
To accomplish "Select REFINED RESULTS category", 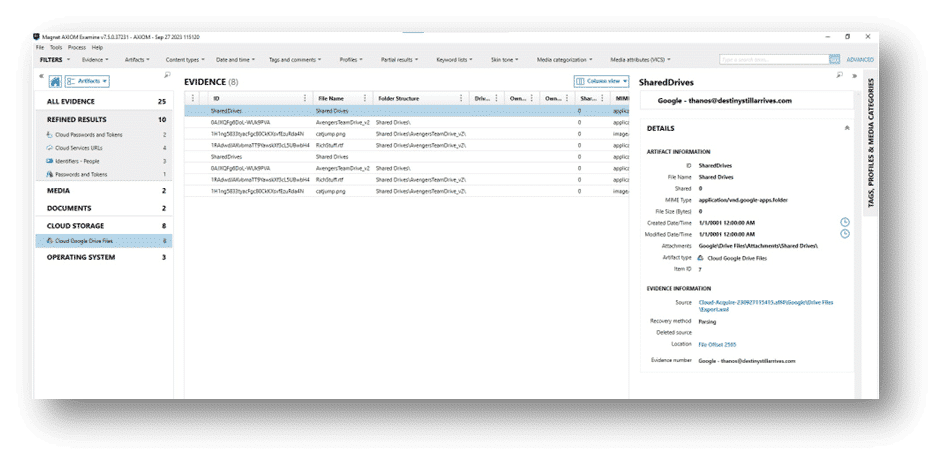I will coord(104,120).
